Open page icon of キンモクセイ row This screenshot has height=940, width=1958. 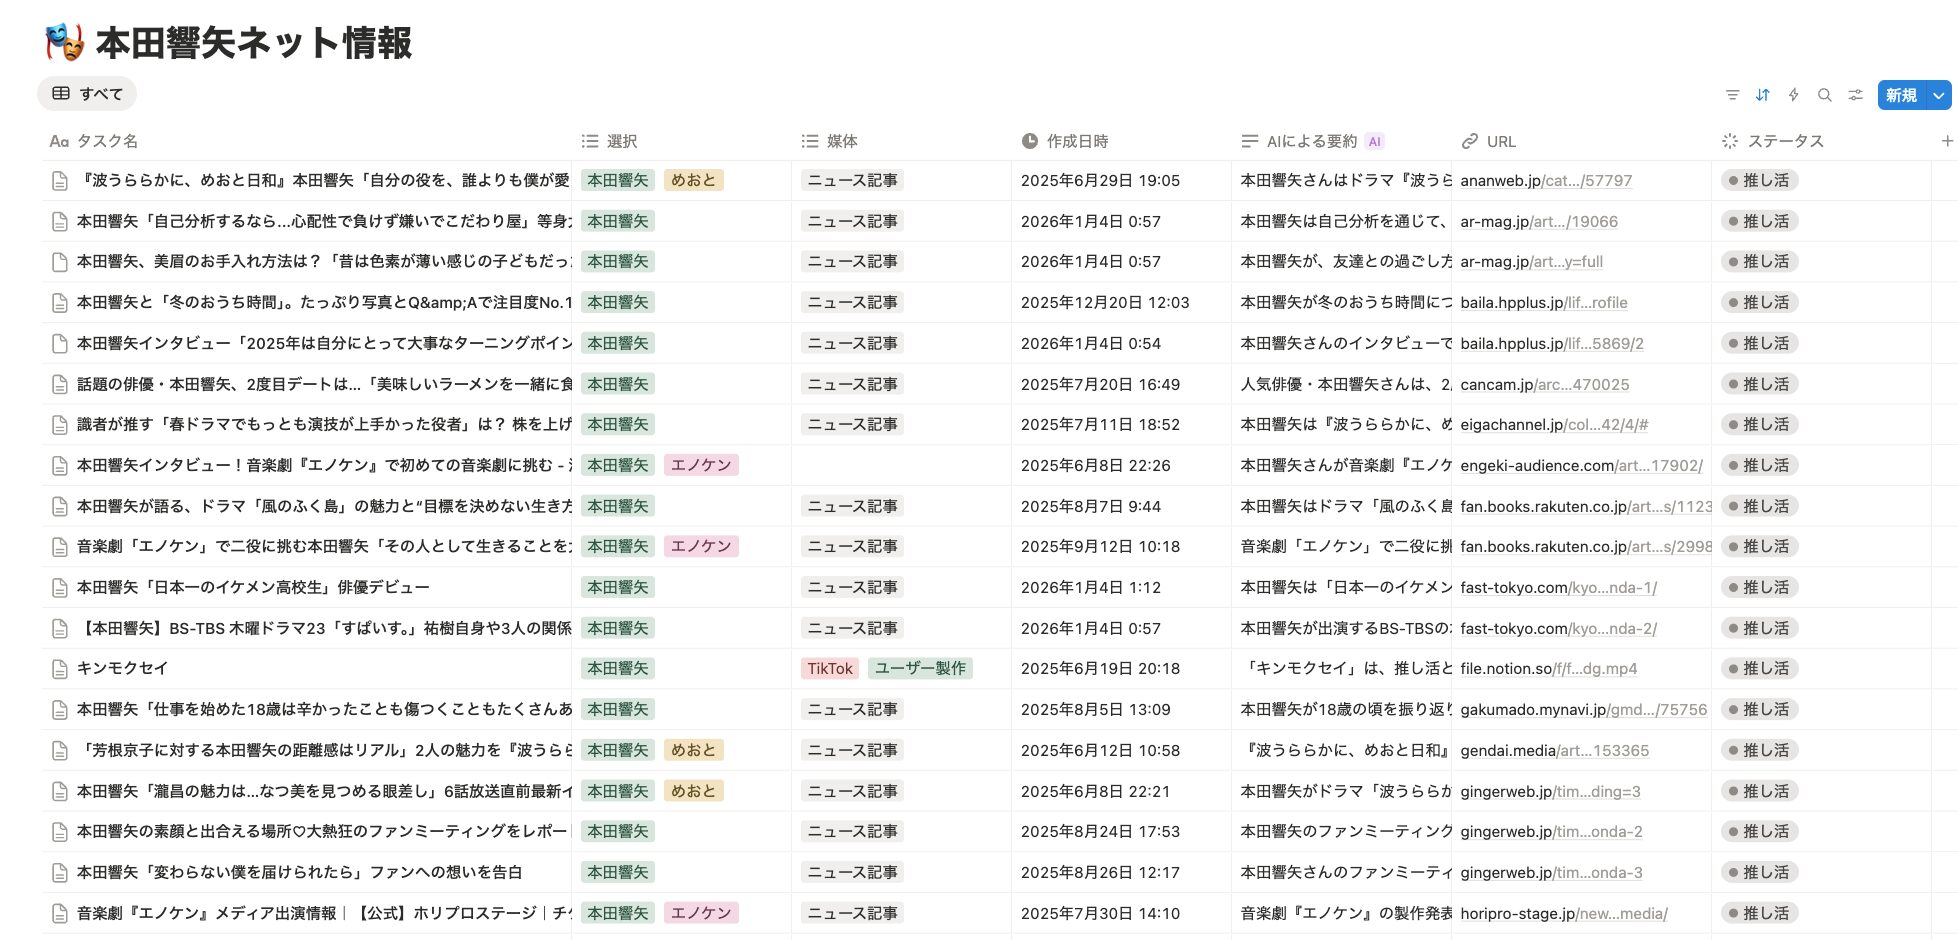click(60, 669)
